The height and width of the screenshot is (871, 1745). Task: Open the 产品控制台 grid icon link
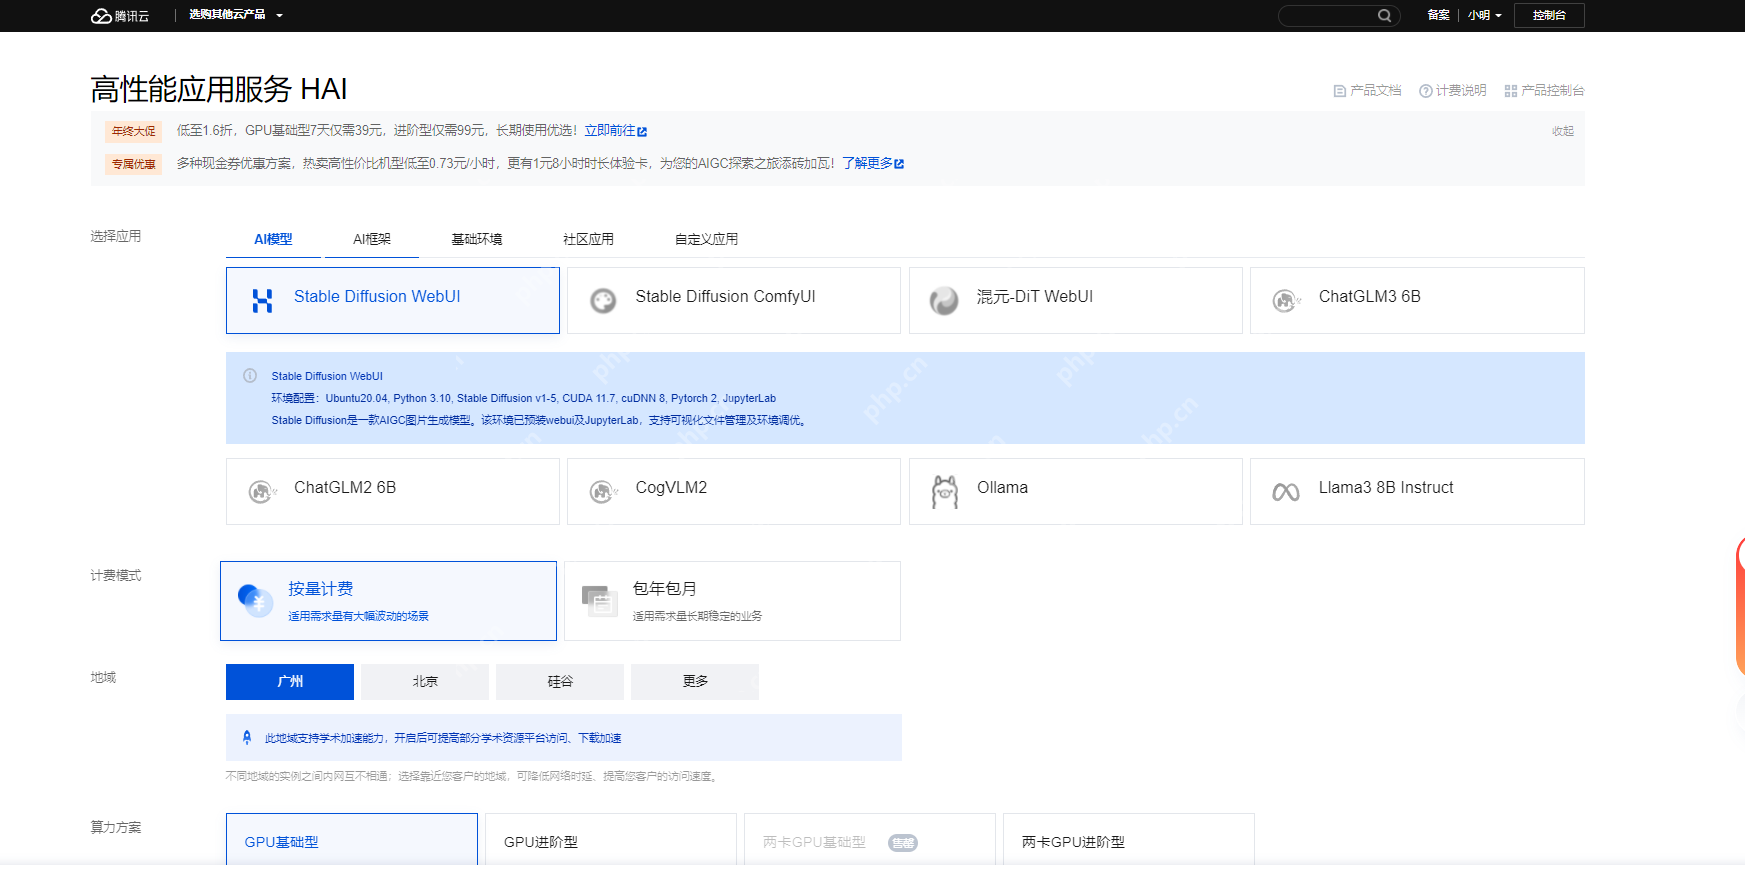coord(1510,91)
